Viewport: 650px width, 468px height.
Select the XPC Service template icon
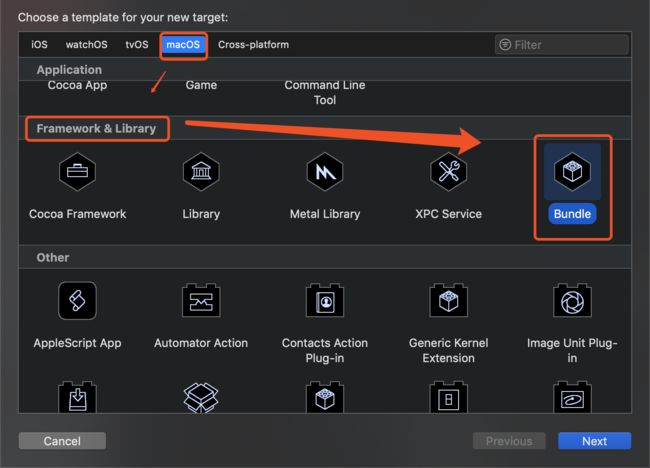pos(449,171)
